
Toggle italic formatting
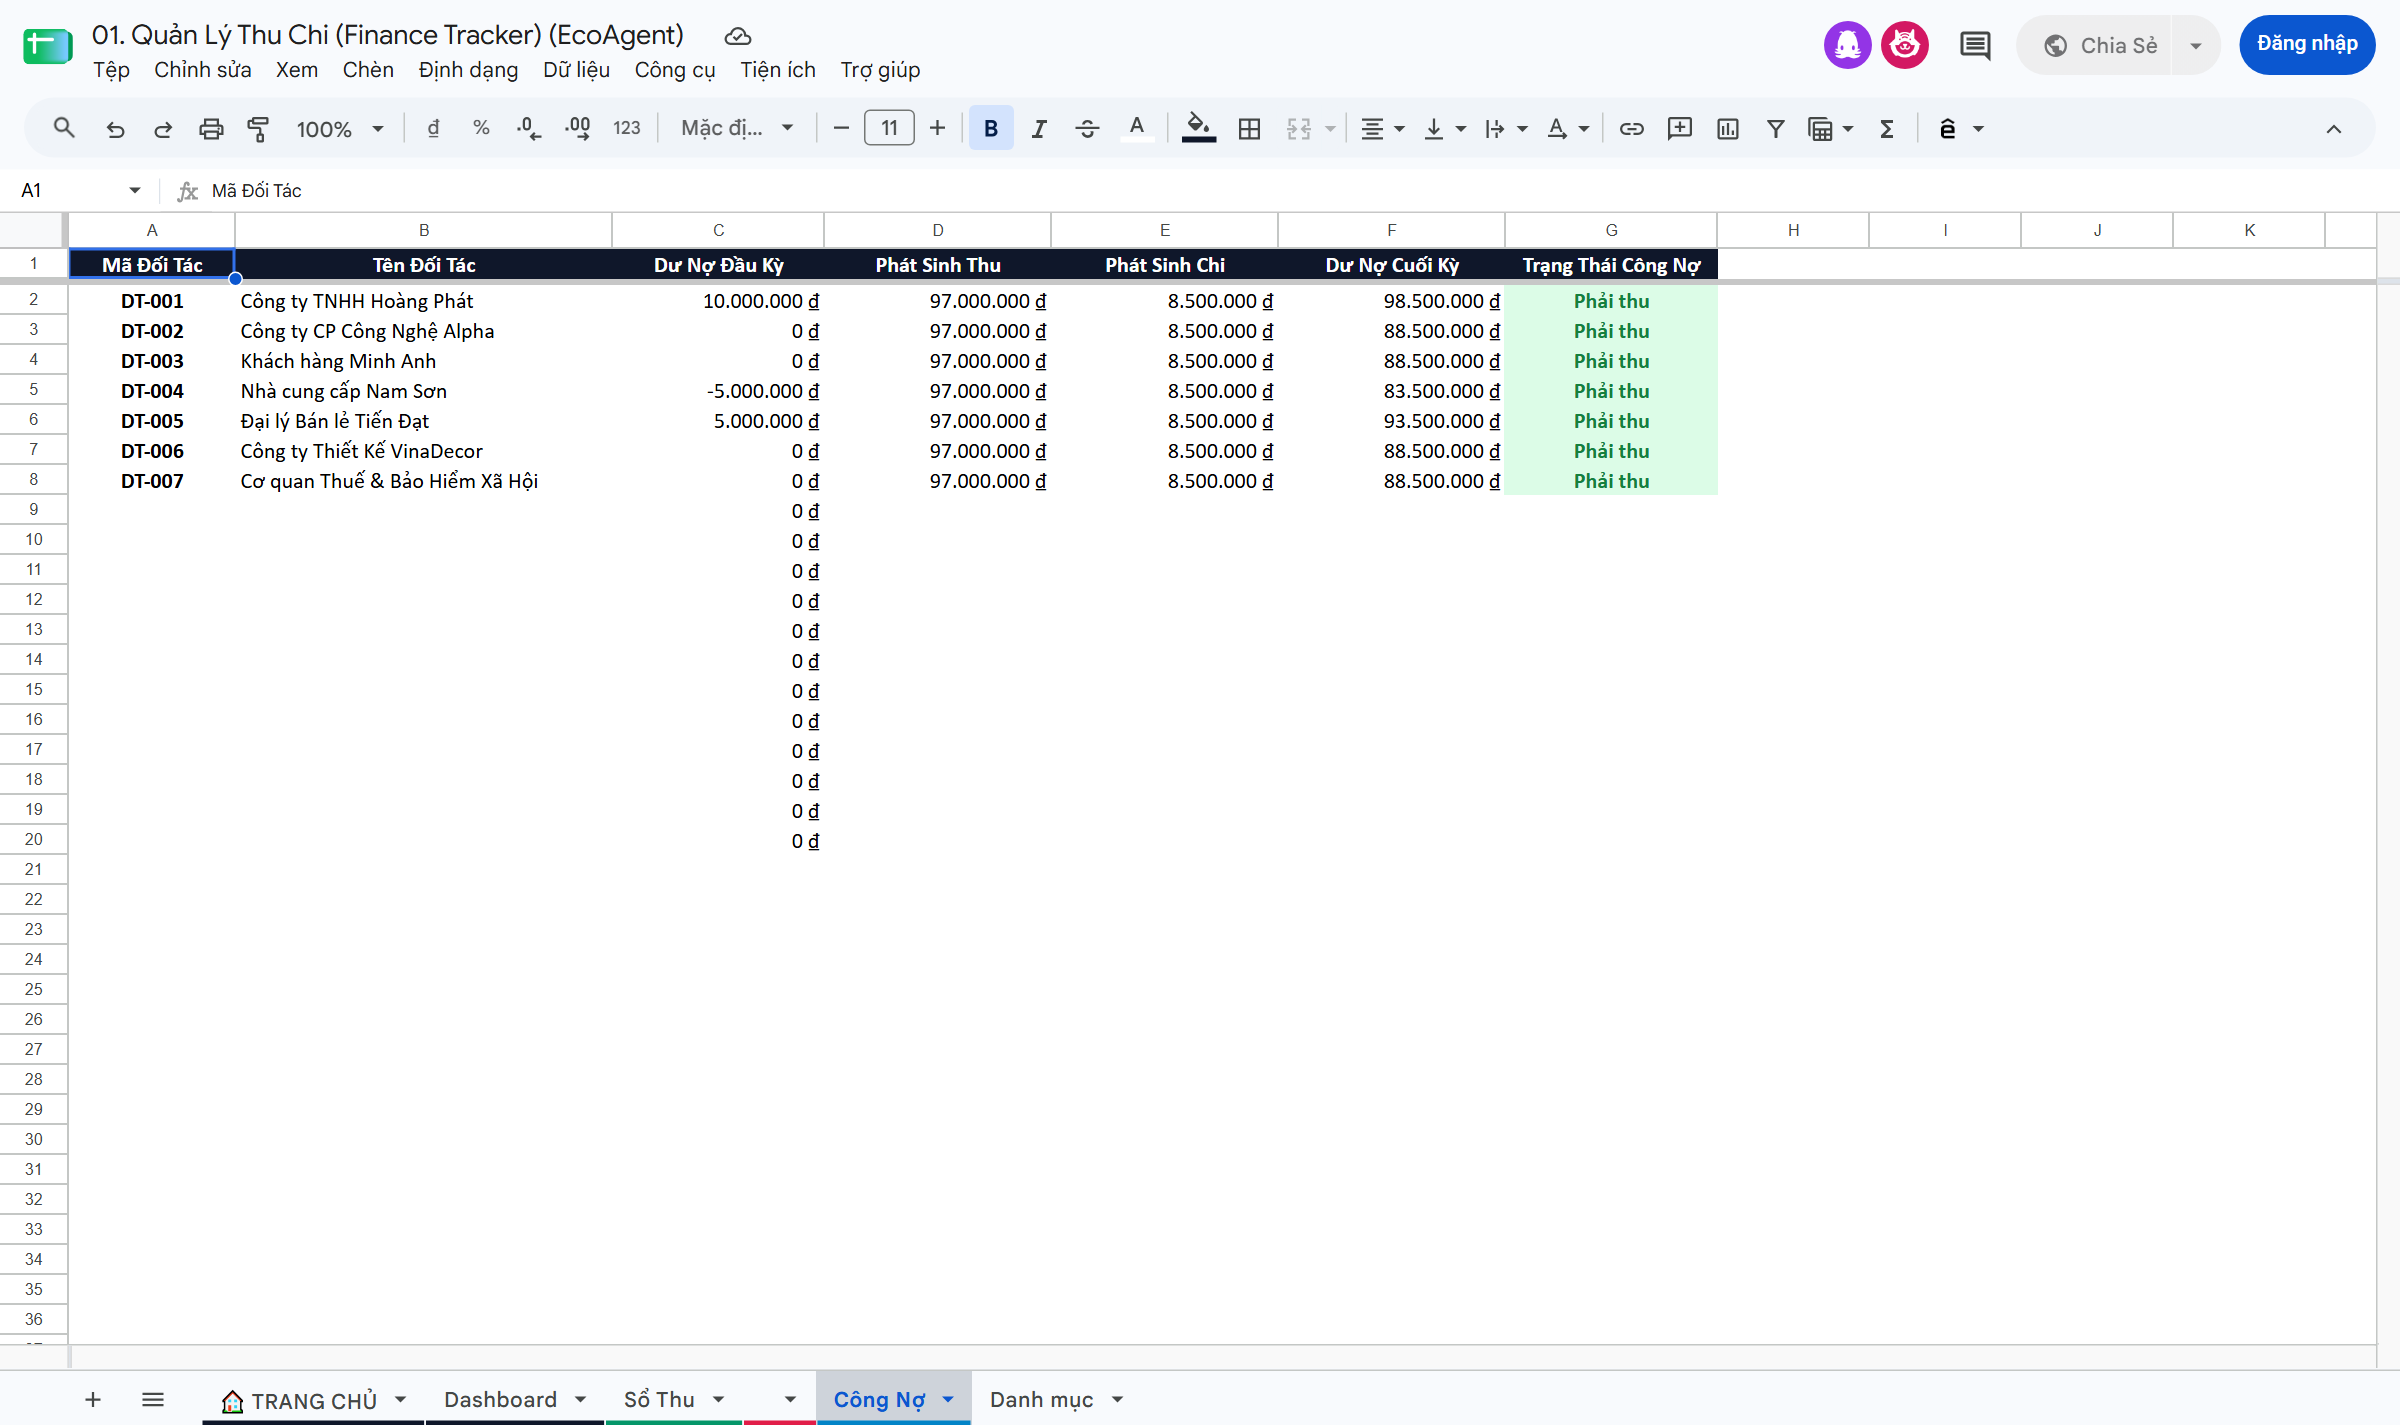point(1039,128)
